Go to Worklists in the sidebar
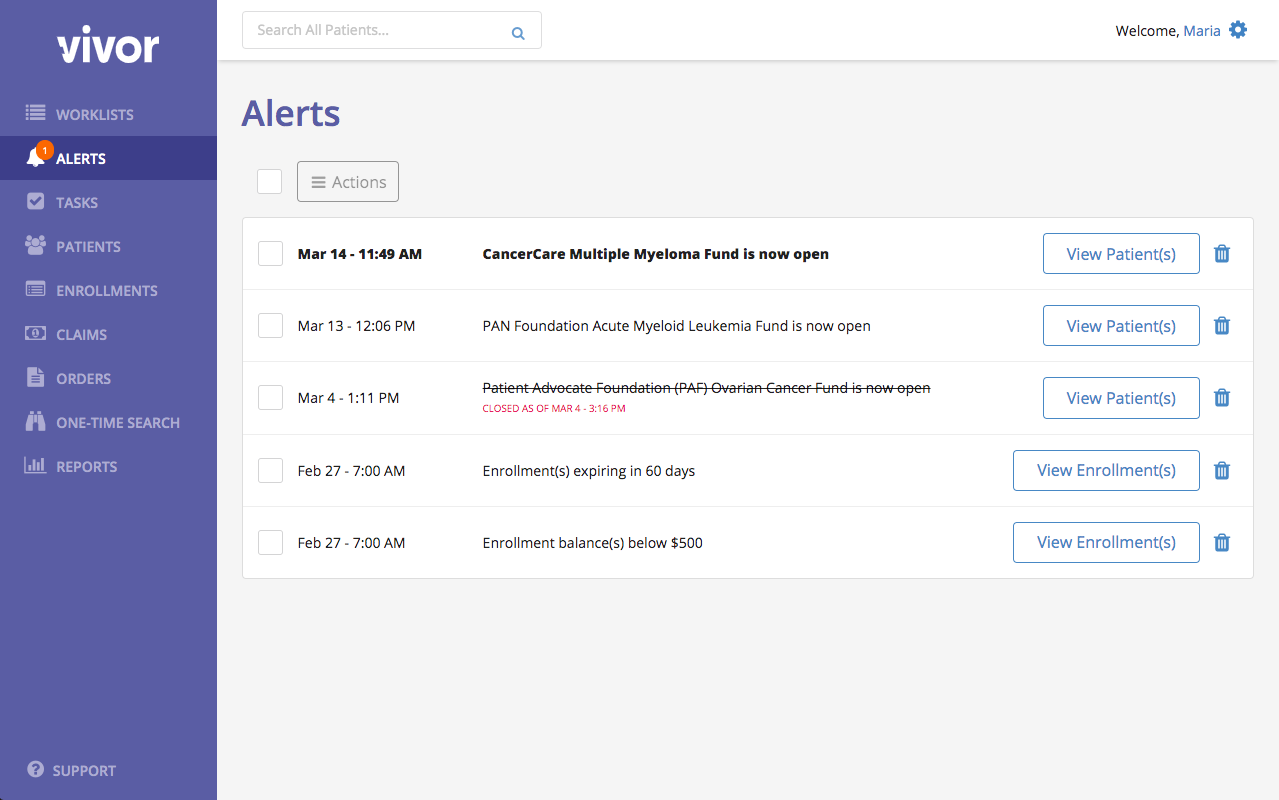 click(x=108, y=114)
